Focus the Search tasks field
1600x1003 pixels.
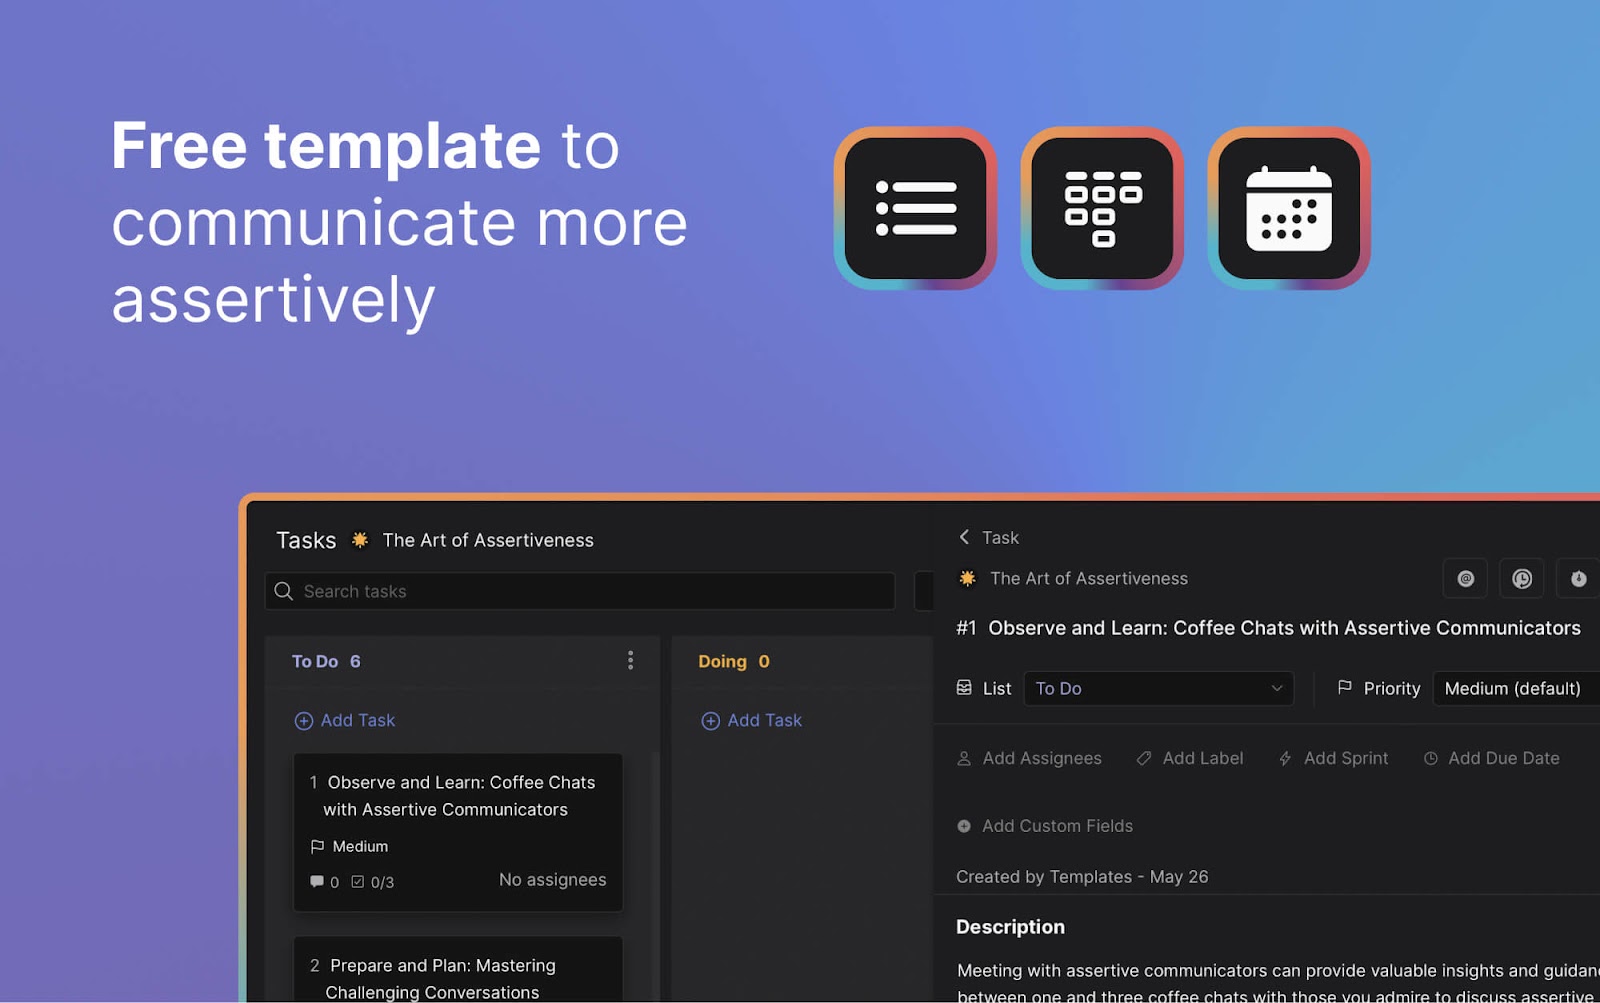pos(580,591)
